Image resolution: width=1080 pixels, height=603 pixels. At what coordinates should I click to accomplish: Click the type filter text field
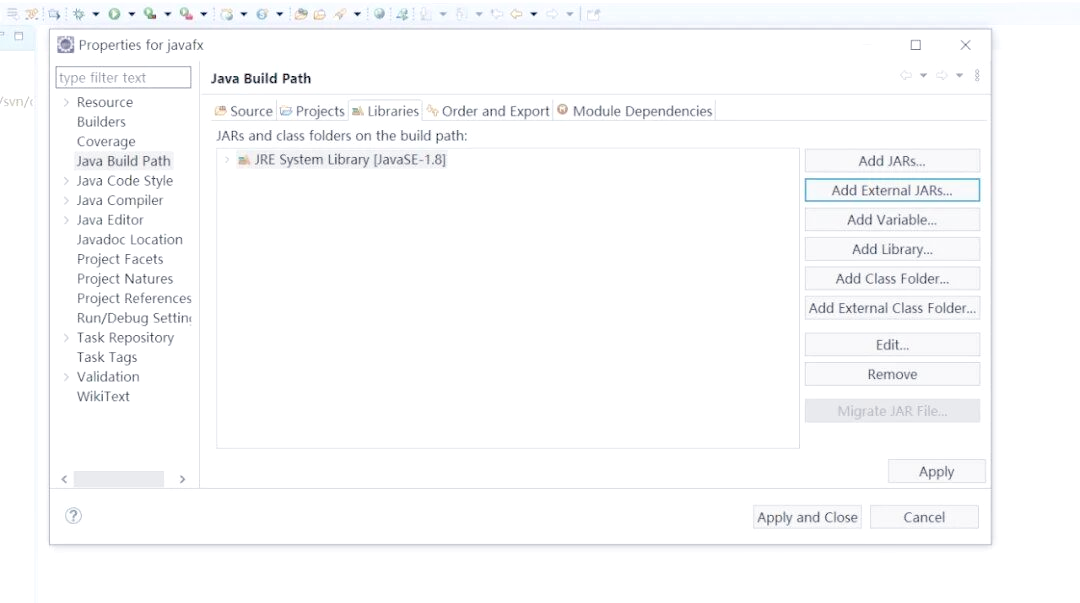[x=123, y=77]
